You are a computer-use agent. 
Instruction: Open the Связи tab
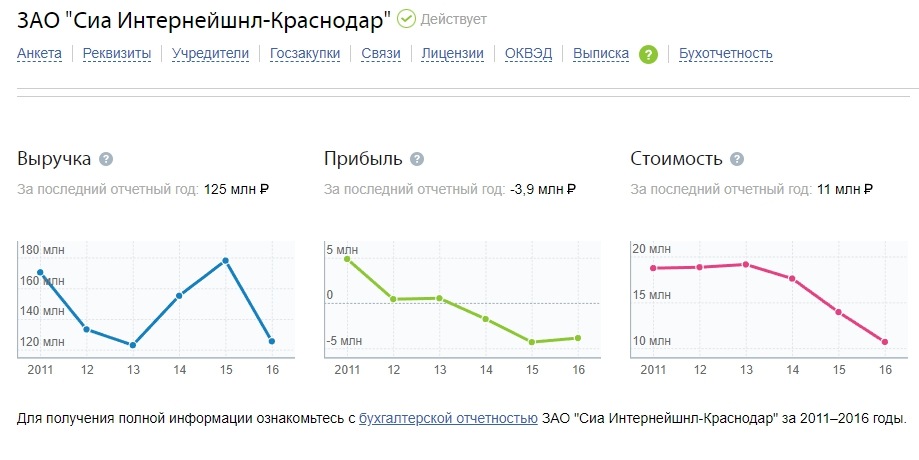381,53
